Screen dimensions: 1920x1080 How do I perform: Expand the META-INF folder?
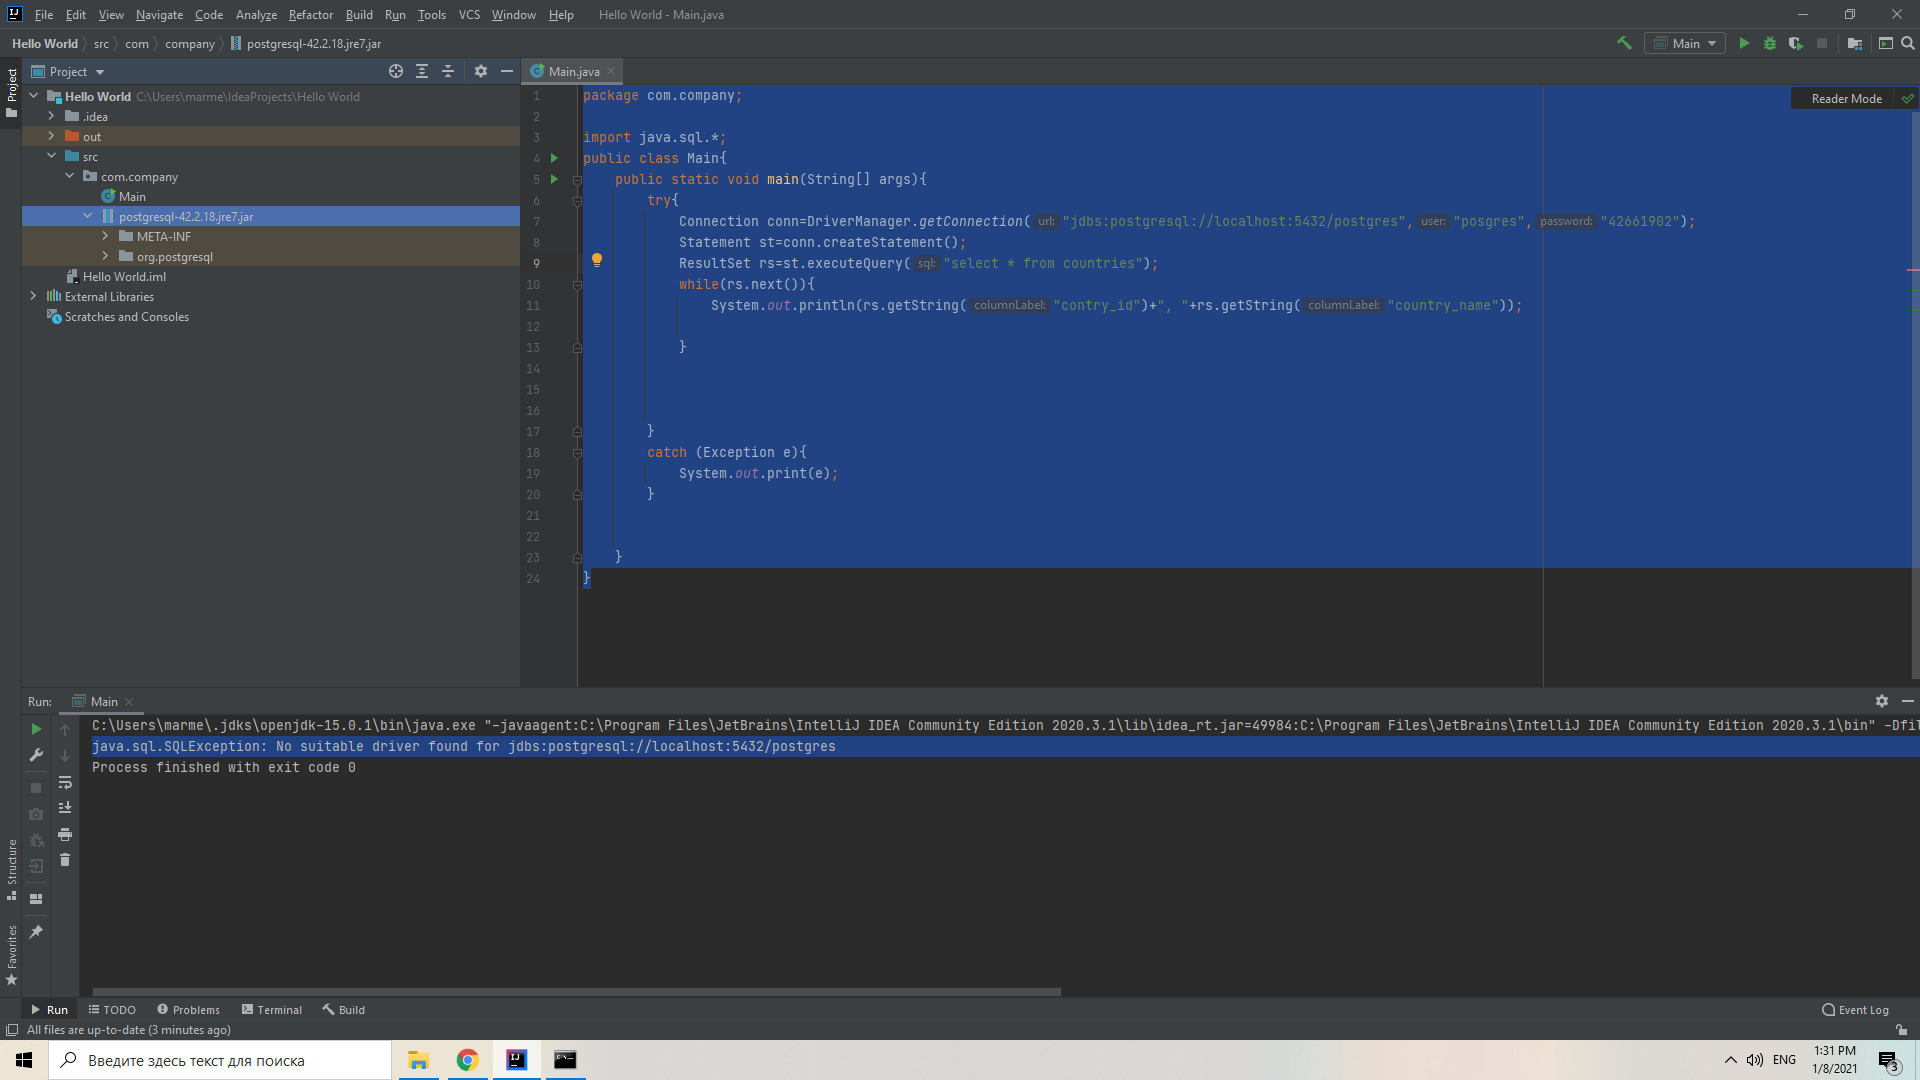coord(105,236)
